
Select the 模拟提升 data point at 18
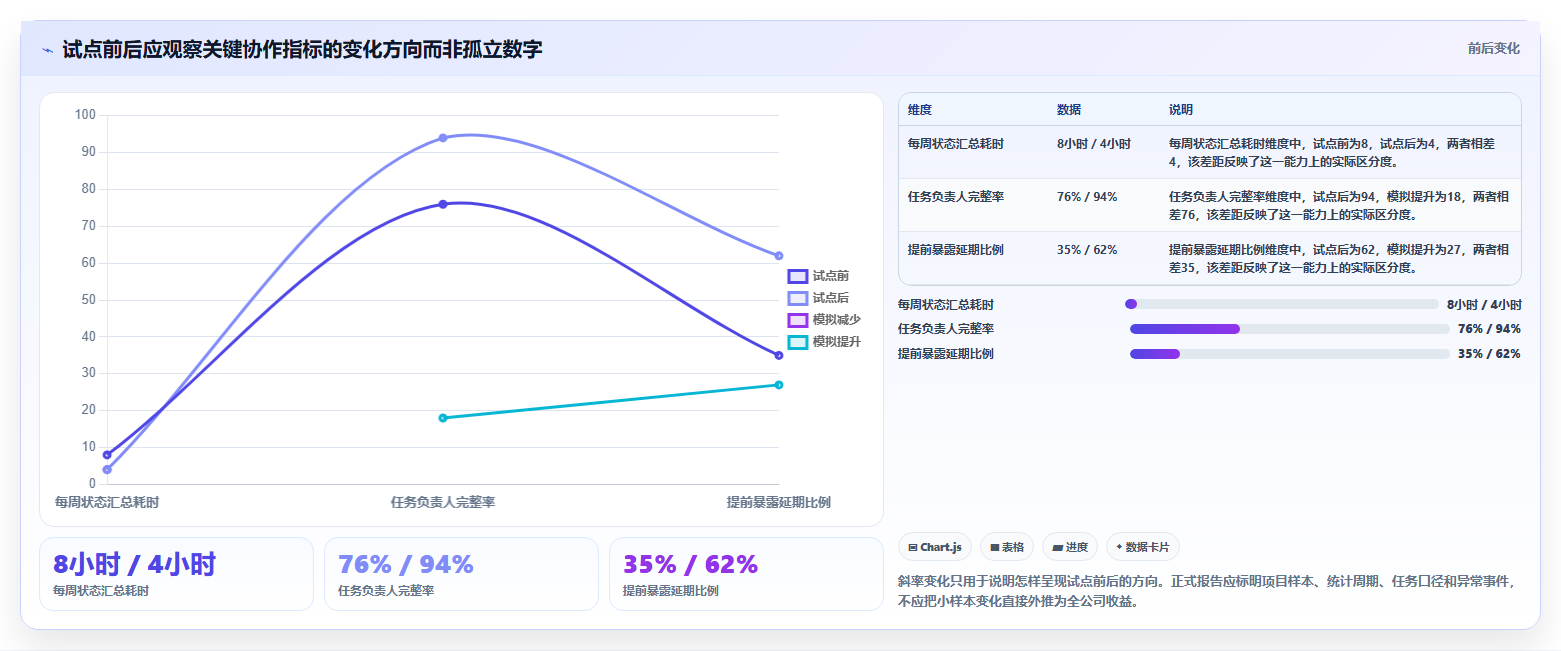pos(443,418)
